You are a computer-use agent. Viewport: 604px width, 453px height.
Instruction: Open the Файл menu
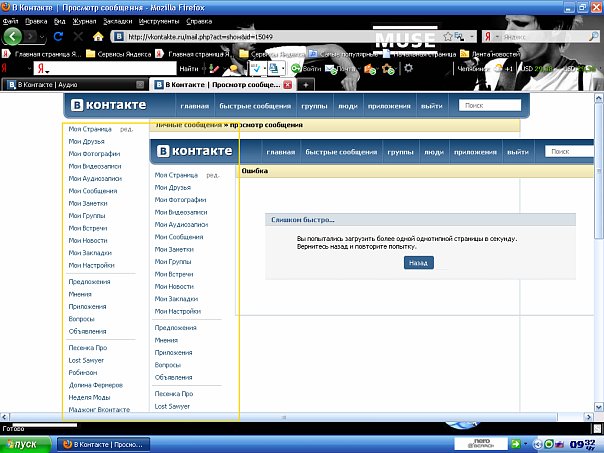pos(10,21)
